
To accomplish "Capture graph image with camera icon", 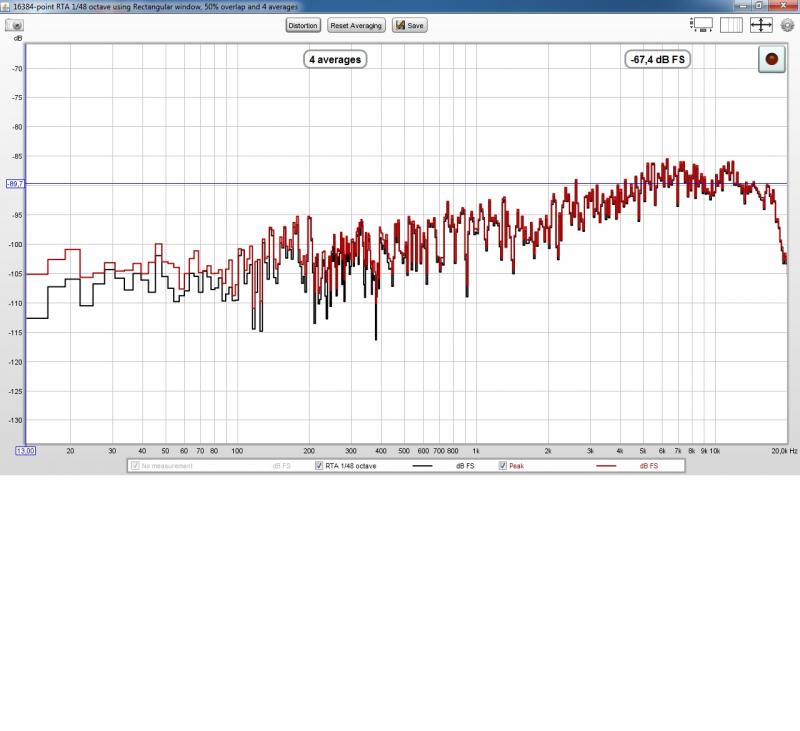I will 15,25.
